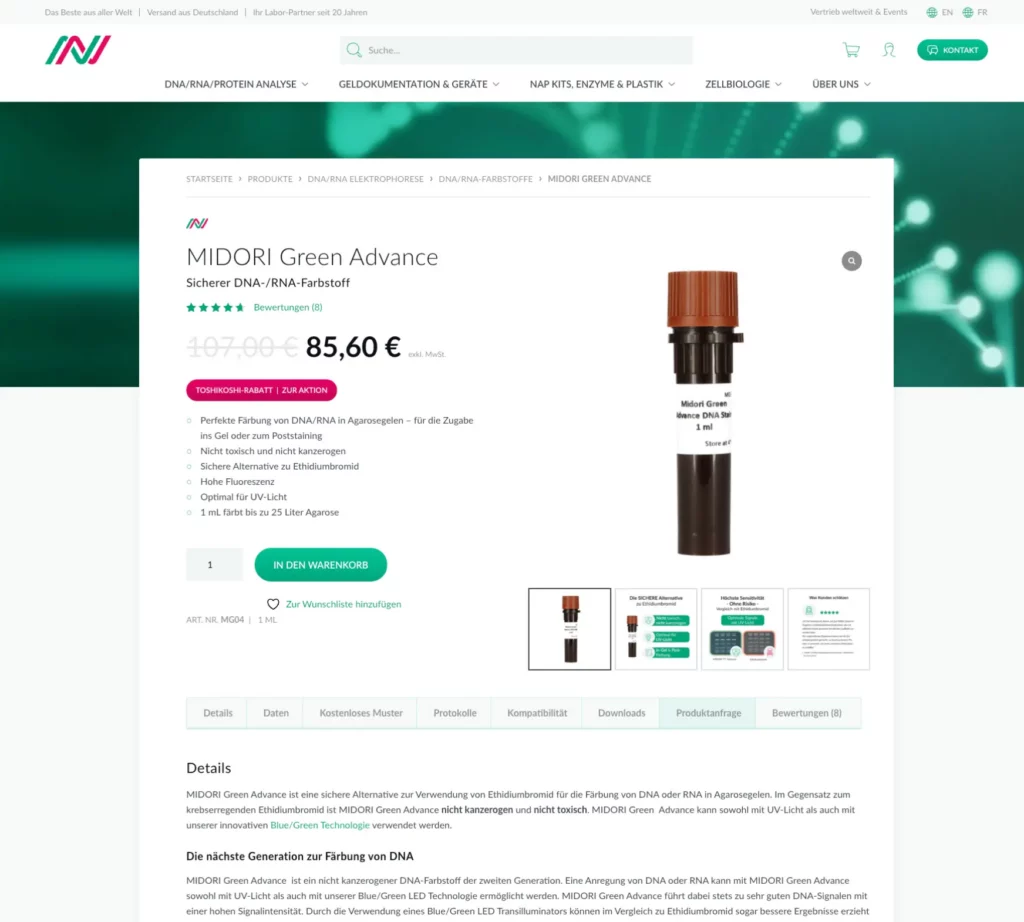Image resolution: width=1024 pixels, height=922 pixels.
Task: Select the second product thumbnail image
Action: coord(656,629)
